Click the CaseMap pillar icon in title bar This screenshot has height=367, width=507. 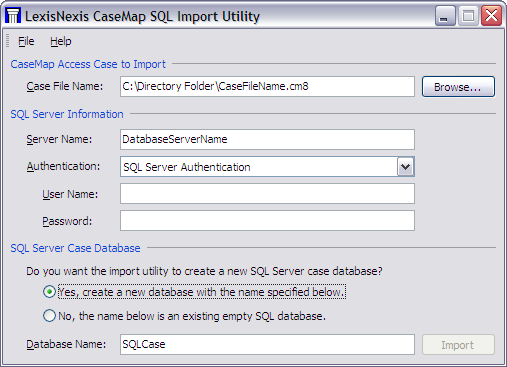[x=13, y=16]
